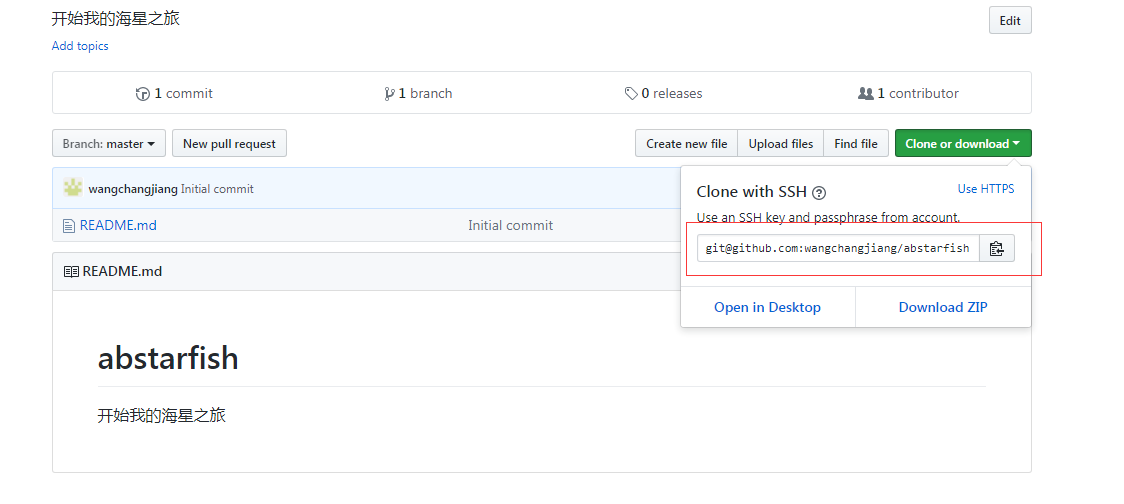Image resolution: width=1124 pixels, height=504 pixels.
Task: Click Download ZIP
Action: pyautogui.click(x=943, y=307)
